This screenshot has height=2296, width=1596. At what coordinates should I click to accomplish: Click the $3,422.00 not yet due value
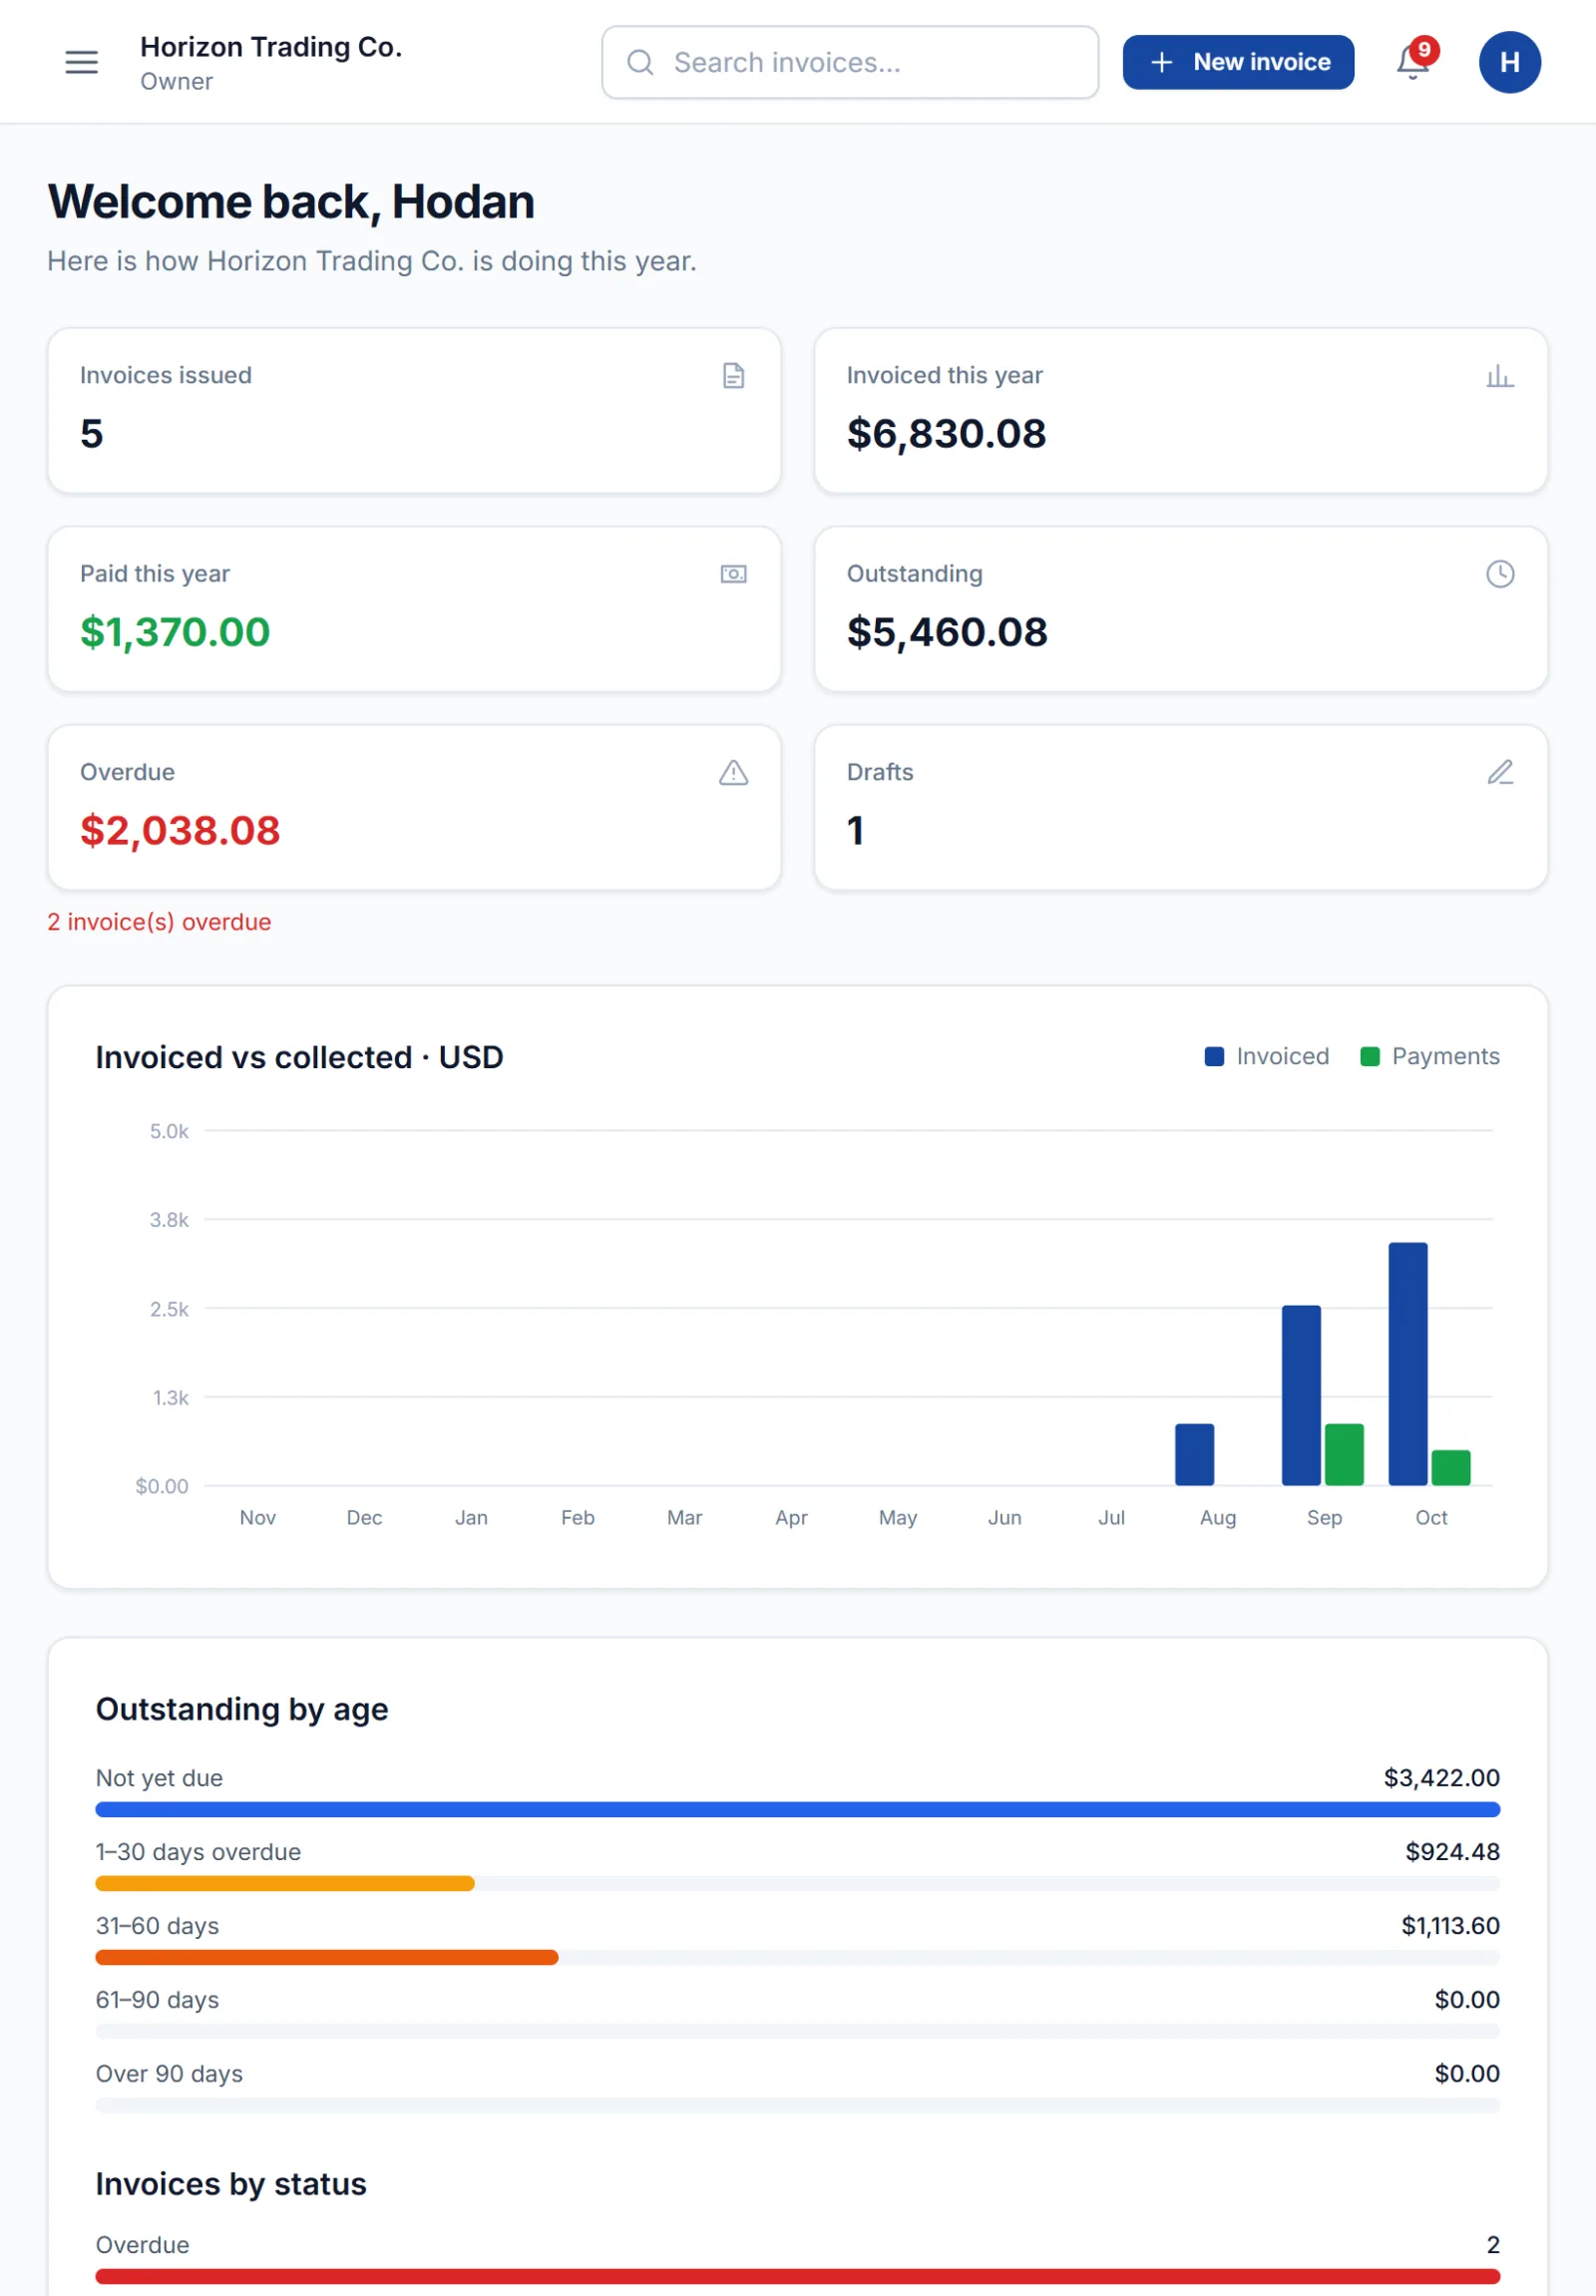point(1441,1777)
